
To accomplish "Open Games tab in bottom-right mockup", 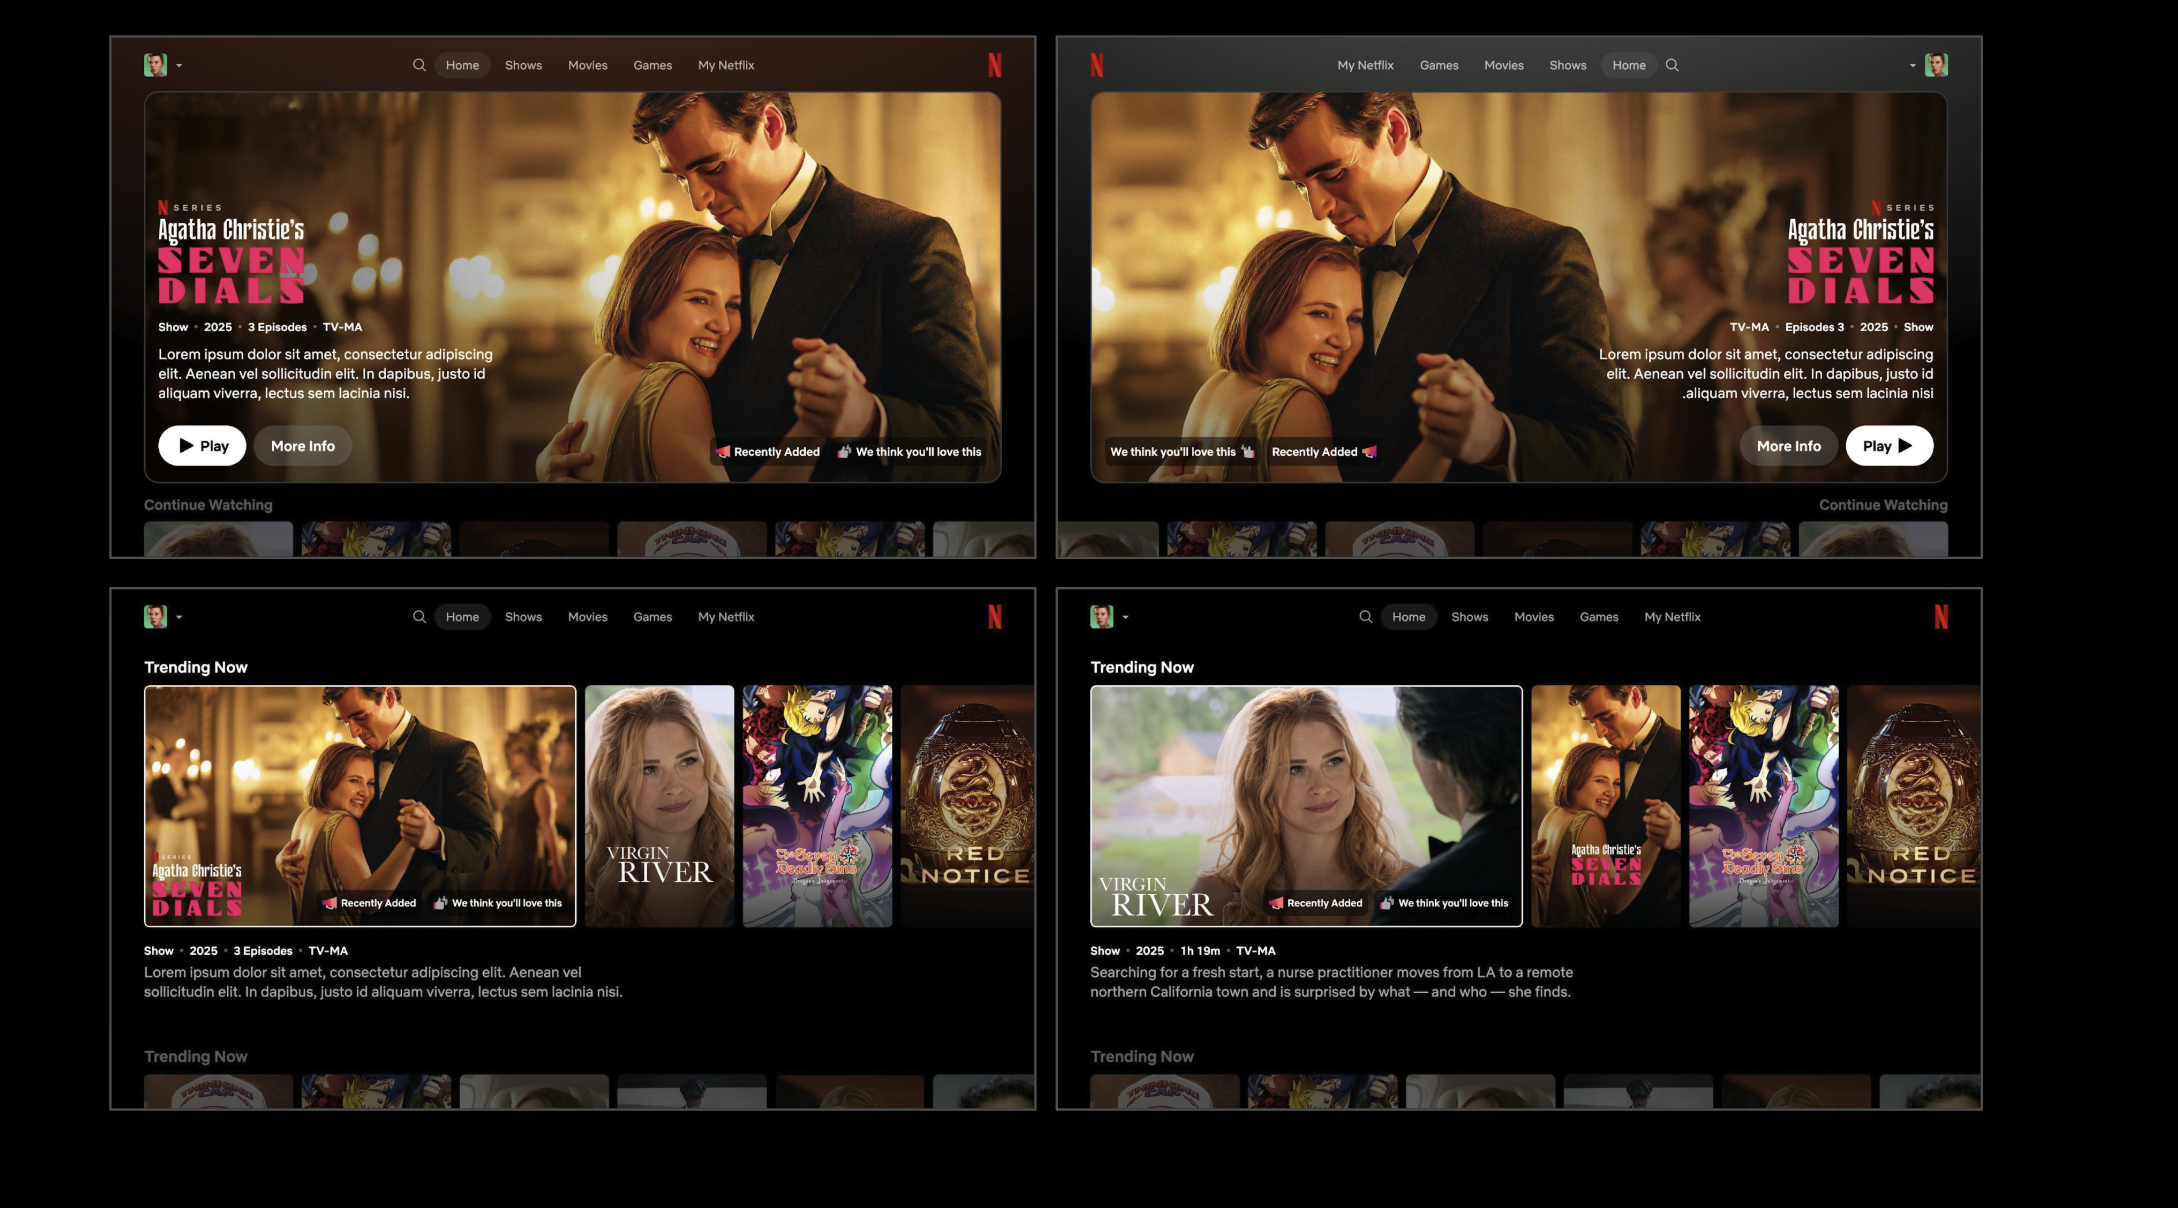I will 1599,617.
